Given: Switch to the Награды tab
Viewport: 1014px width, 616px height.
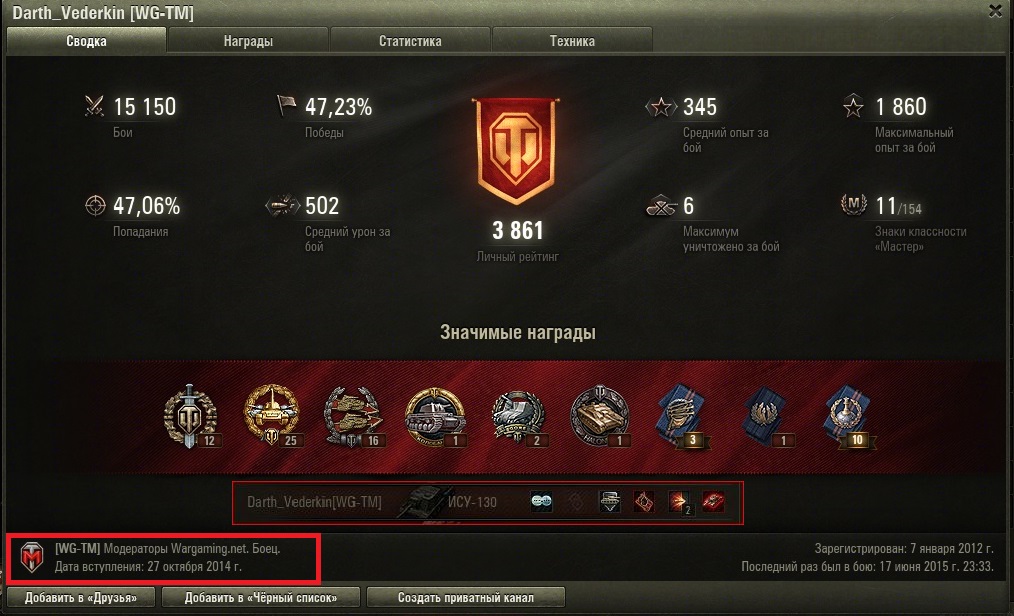Looking at the screenshot, I should (248, 41).
